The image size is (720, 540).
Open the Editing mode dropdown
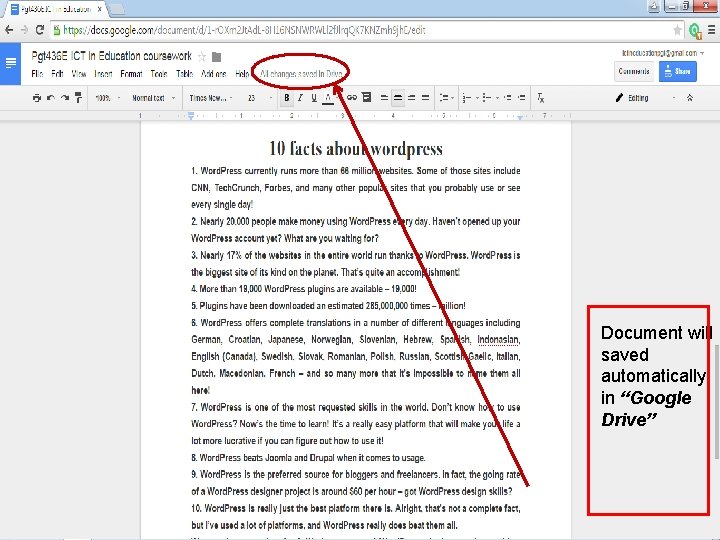(645, 98)
